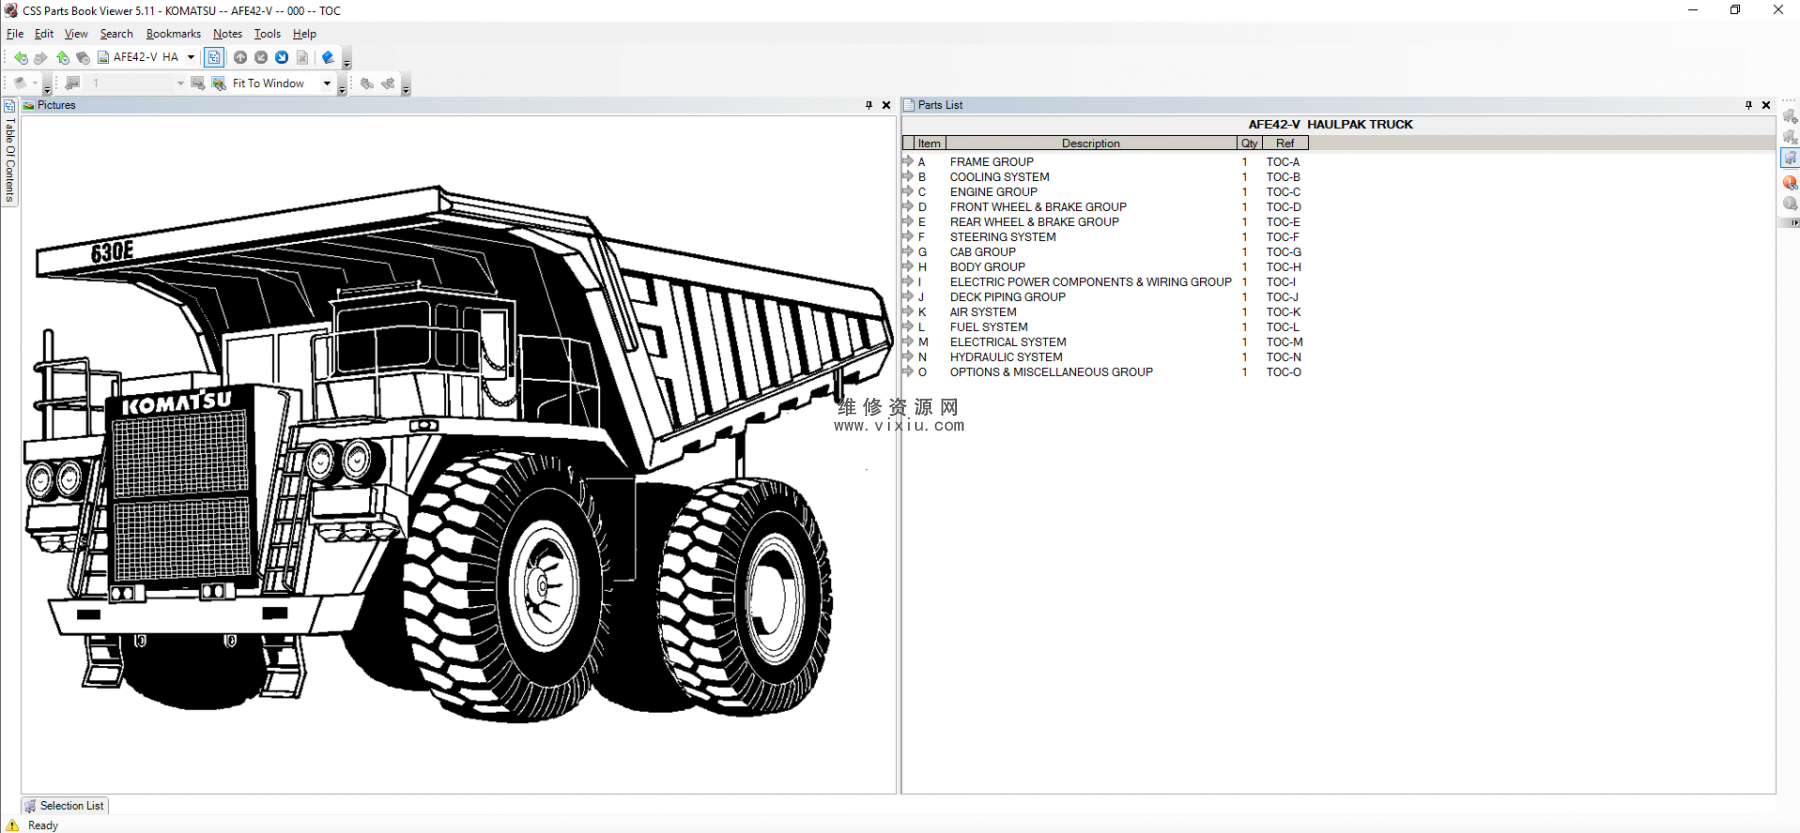Open the AFE42-V HA book dropdown

pyautogui.click(x=191, y=58)
